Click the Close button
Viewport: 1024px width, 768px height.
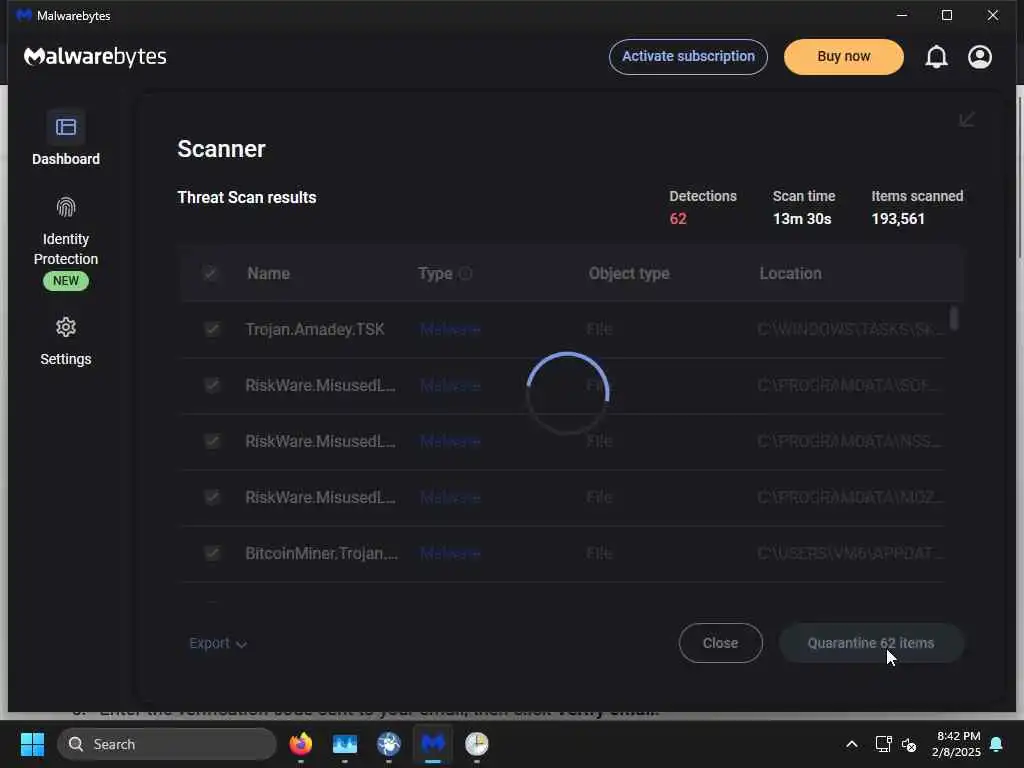point(720,643)
